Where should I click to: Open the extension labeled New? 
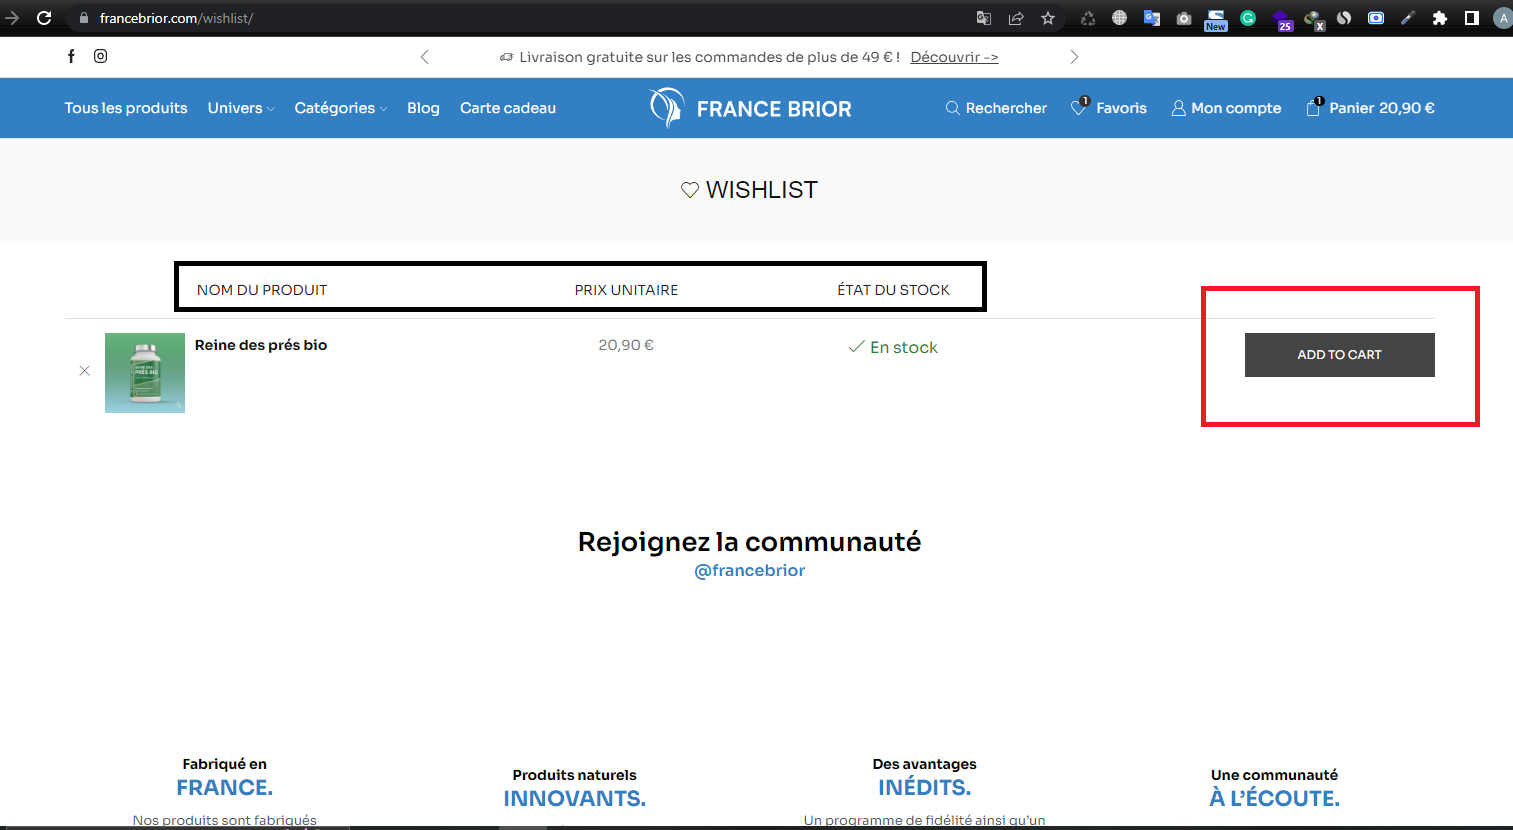1216,20
